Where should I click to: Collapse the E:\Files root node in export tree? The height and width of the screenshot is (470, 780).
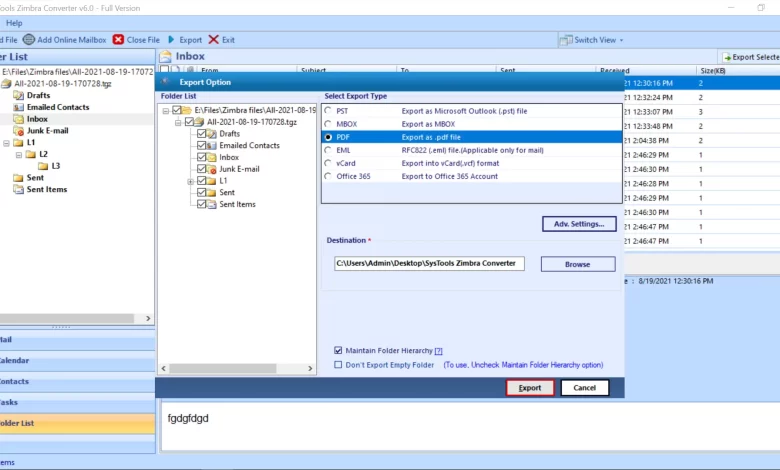pos(166,110)
